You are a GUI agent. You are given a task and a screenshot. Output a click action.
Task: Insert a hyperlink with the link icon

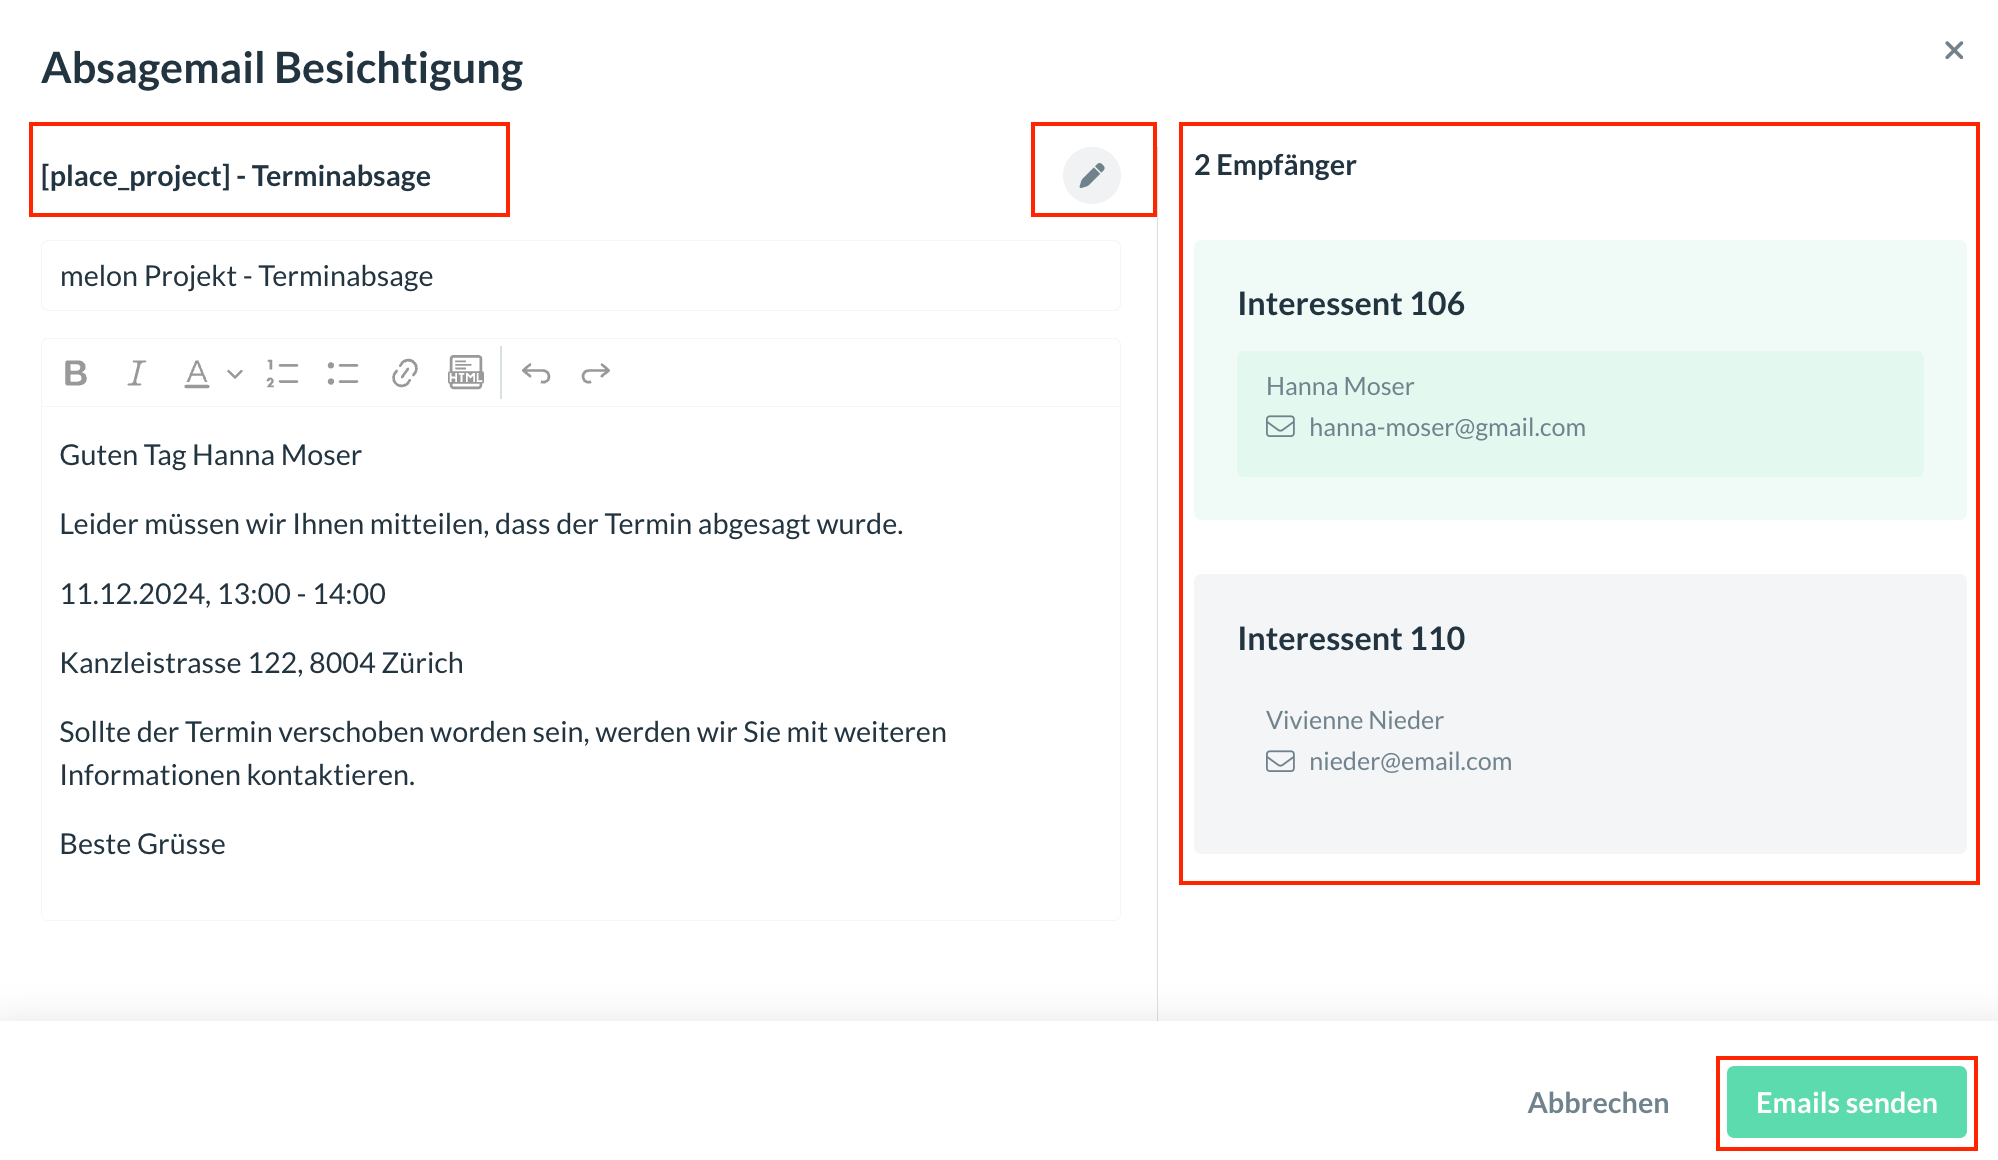404,373
